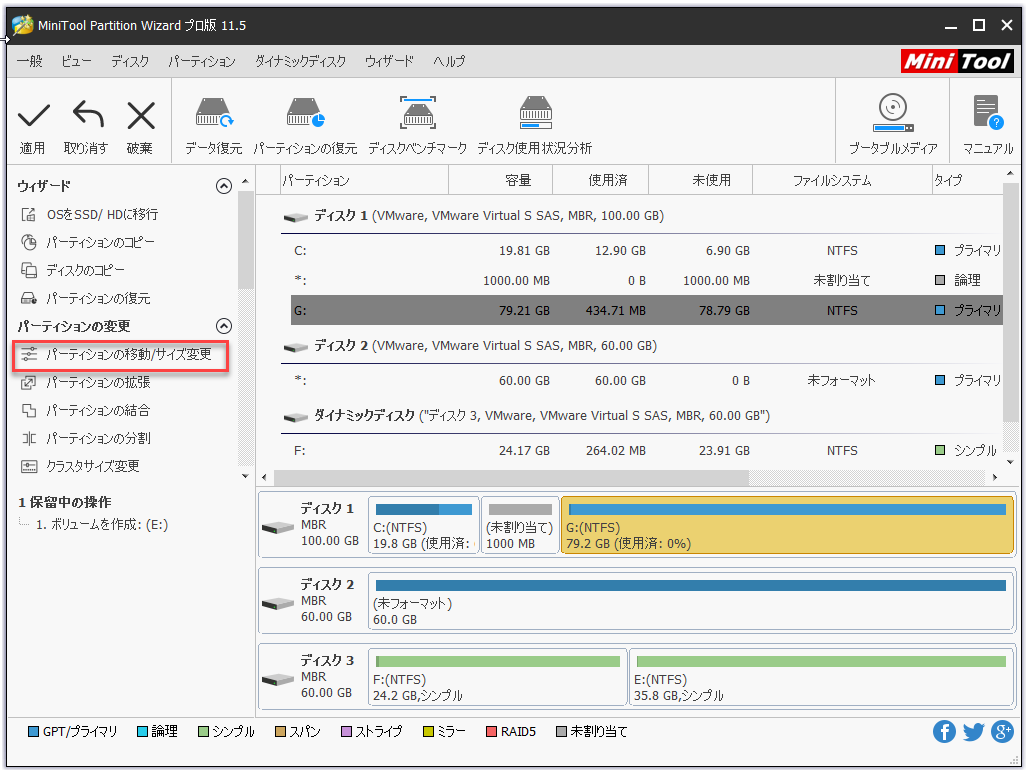
Task: Open the ビュー menu
Action: (76, 62)
